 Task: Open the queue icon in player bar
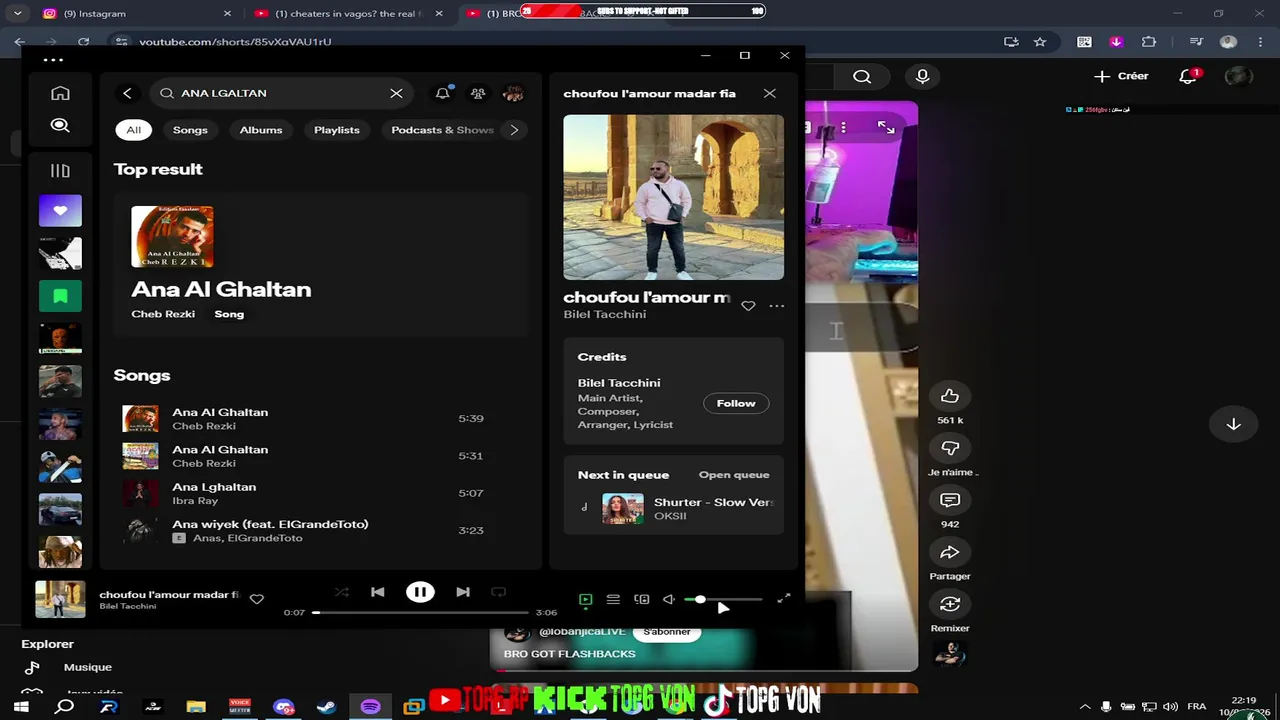613,600
